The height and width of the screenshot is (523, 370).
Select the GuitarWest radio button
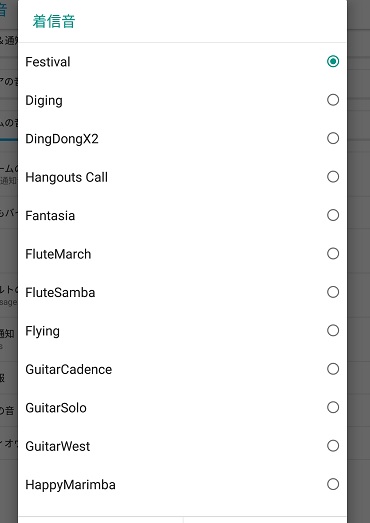[x=333, y=446]
